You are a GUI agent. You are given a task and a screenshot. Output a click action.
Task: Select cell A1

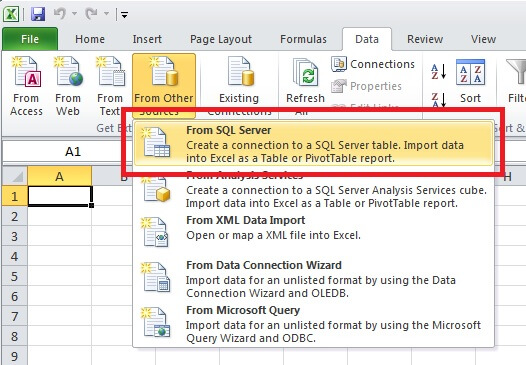click(59, 196)
